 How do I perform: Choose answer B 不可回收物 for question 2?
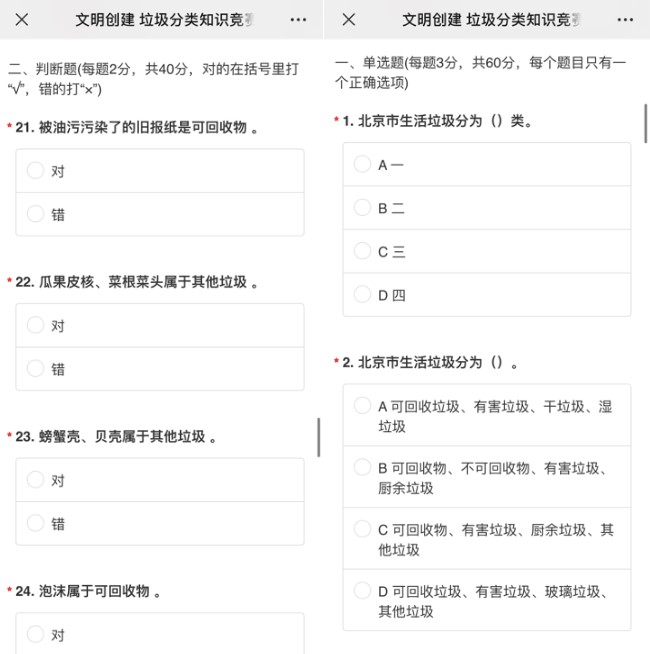tap(362, 467)
